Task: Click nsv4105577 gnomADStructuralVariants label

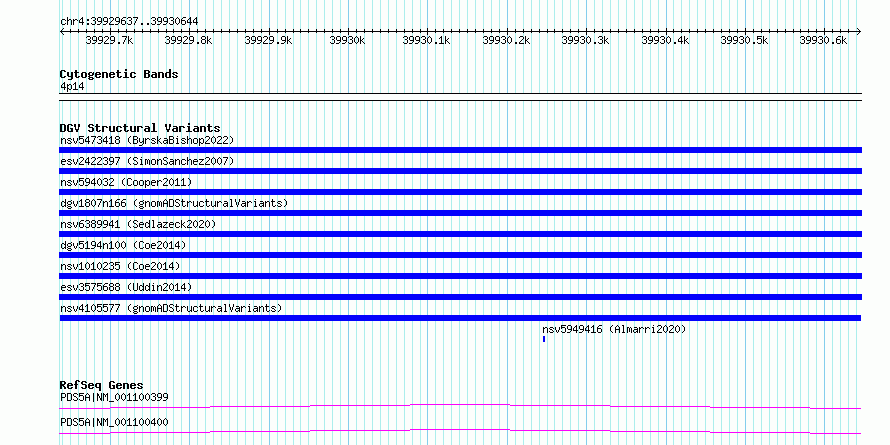Action: click(x=171, y=308)
